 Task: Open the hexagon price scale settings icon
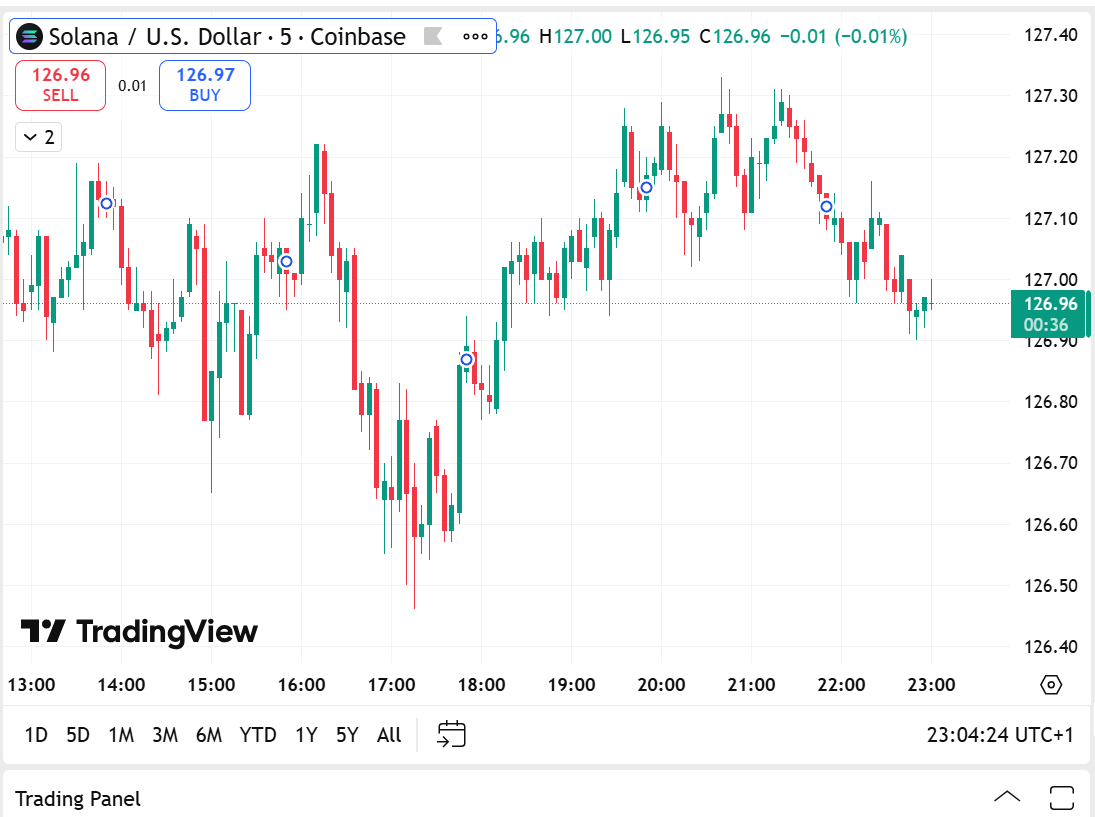click(x=1050, y=685)
